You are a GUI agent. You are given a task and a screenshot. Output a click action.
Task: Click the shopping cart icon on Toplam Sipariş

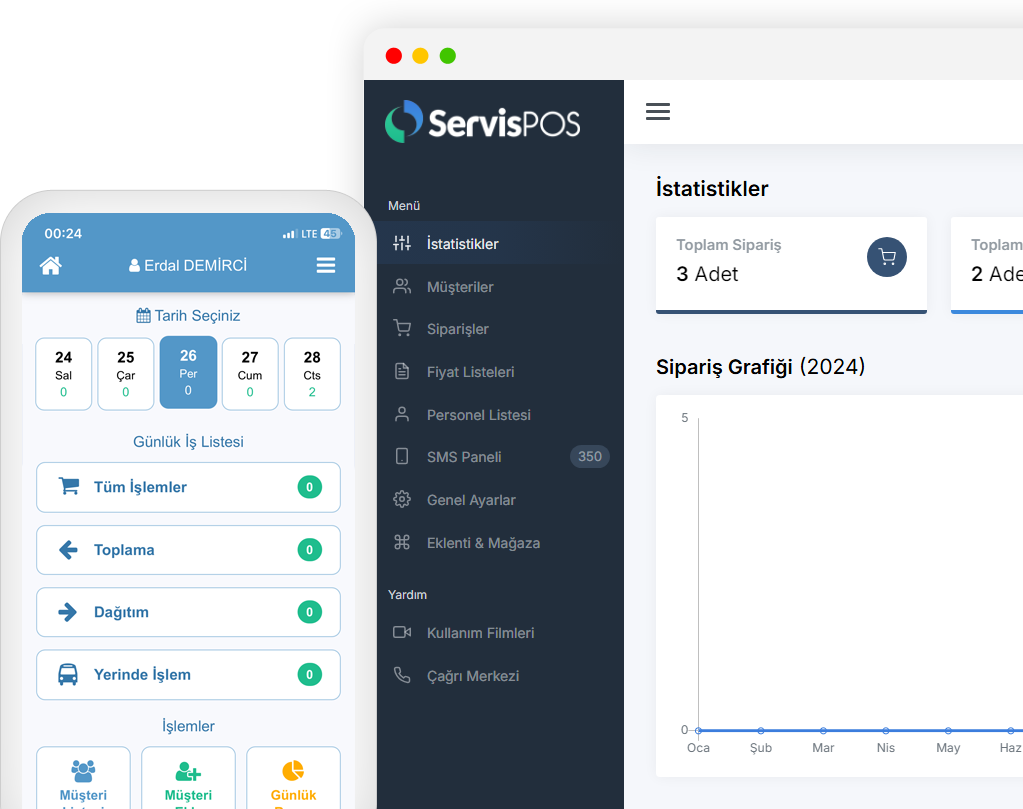coord(886,257)
